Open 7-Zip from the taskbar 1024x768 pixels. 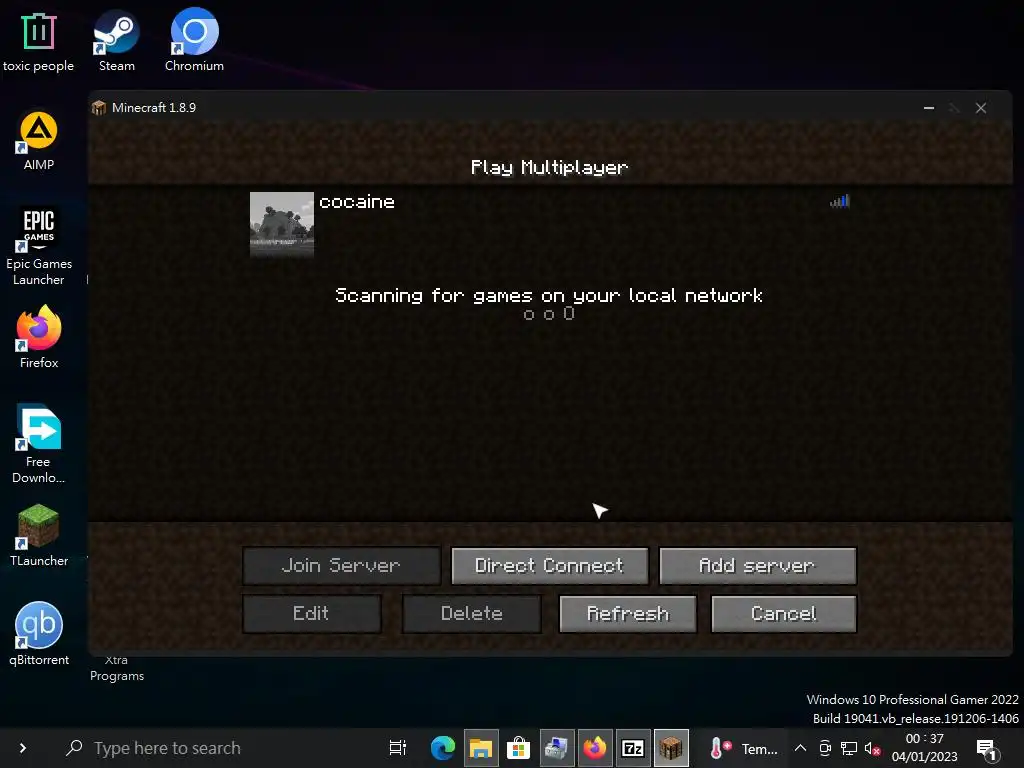pos(632,748)
